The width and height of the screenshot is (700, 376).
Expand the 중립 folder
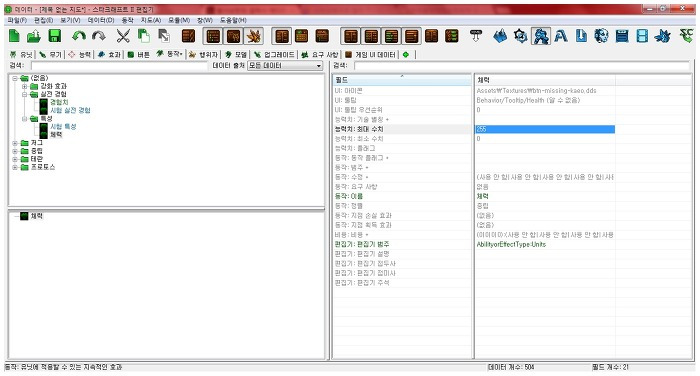point(15,151)
